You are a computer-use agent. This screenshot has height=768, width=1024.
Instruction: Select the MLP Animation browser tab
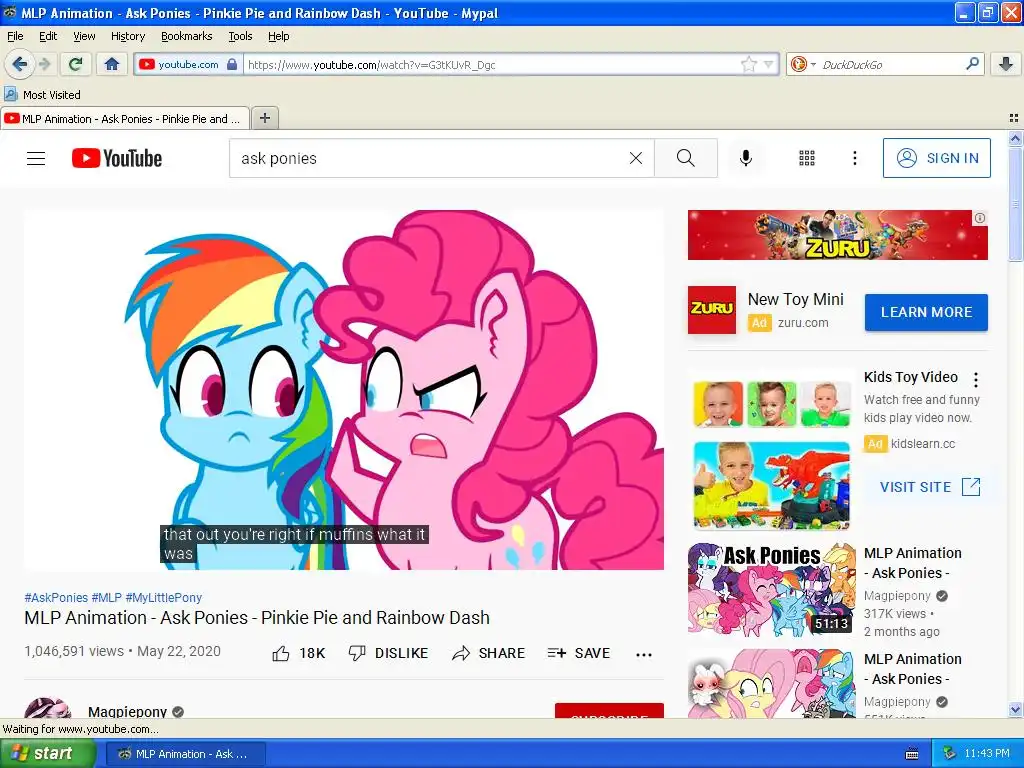pyautogui.click(x=125, y=119)
